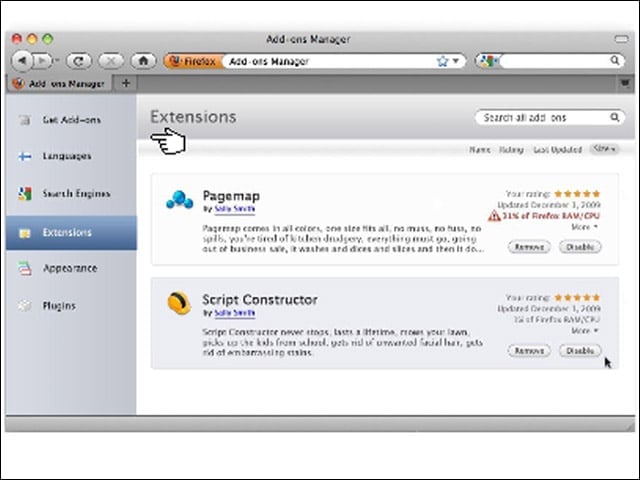
Task: Click the toolbar toggle pill in title bar
Action: point(621,39)
